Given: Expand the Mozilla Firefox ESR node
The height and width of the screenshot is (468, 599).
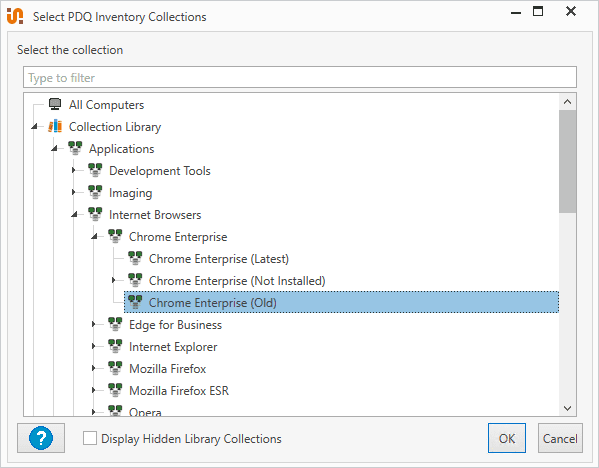Looking at the screenshot, I should (93, 390).
